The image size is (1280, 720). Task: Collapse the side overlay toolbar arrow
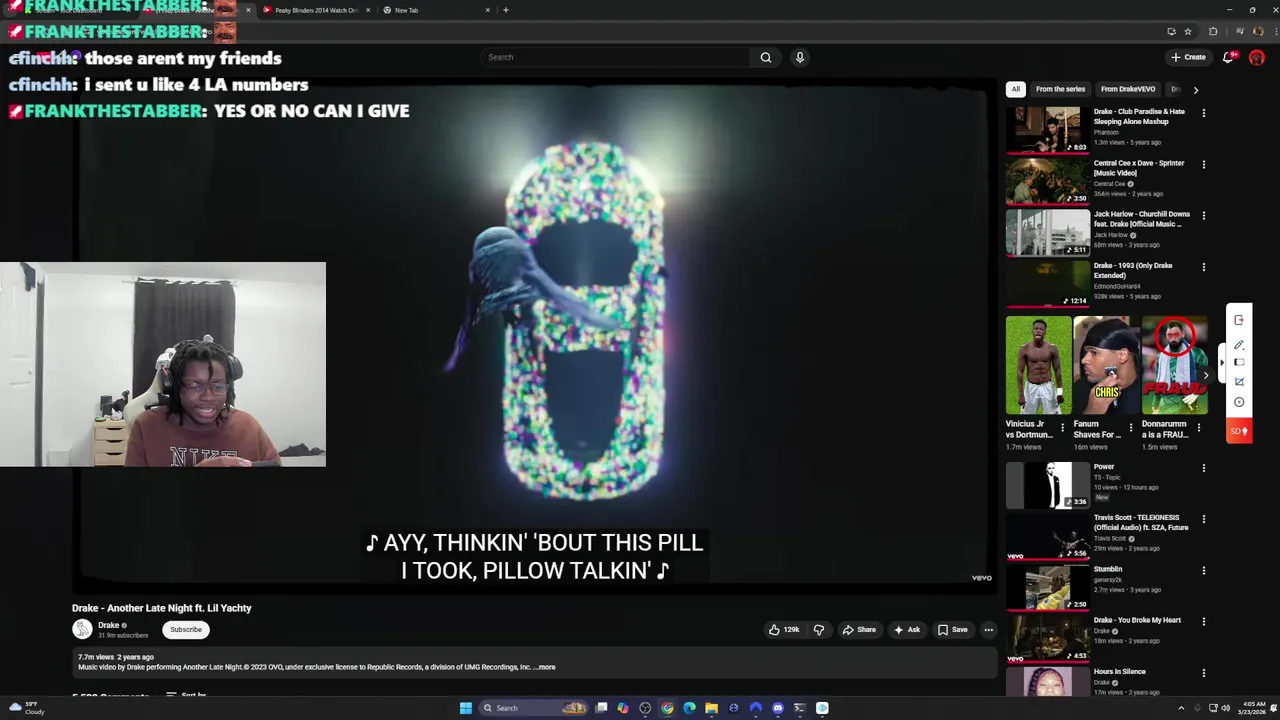pyautogui.click(x=1221, y=362)
